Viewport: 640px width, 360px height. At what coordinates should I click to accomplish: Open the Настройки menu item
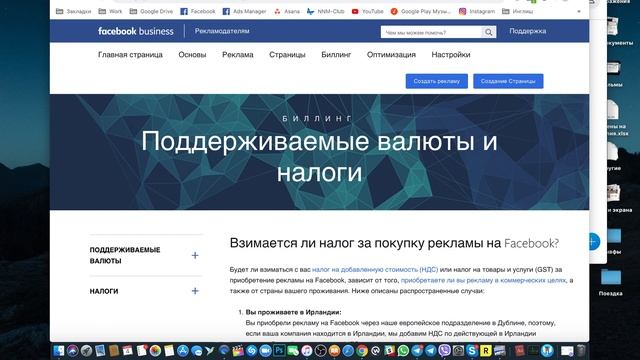click(451, 55)
